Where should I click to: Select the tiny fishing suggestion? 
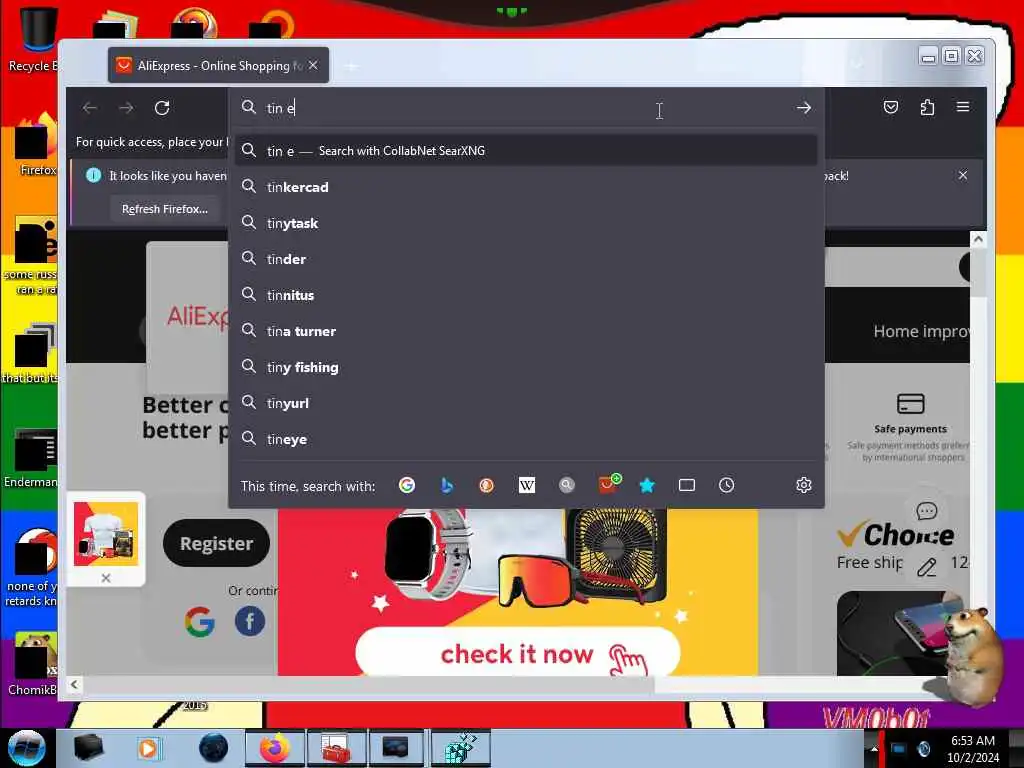(x=526, y=367)
